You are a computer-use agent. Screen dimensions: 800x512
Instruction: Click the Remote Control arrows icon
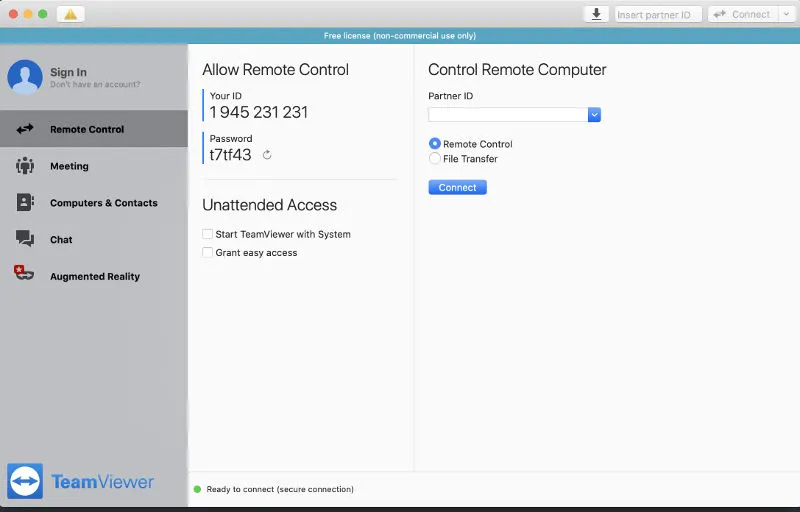tap(24, 129)
